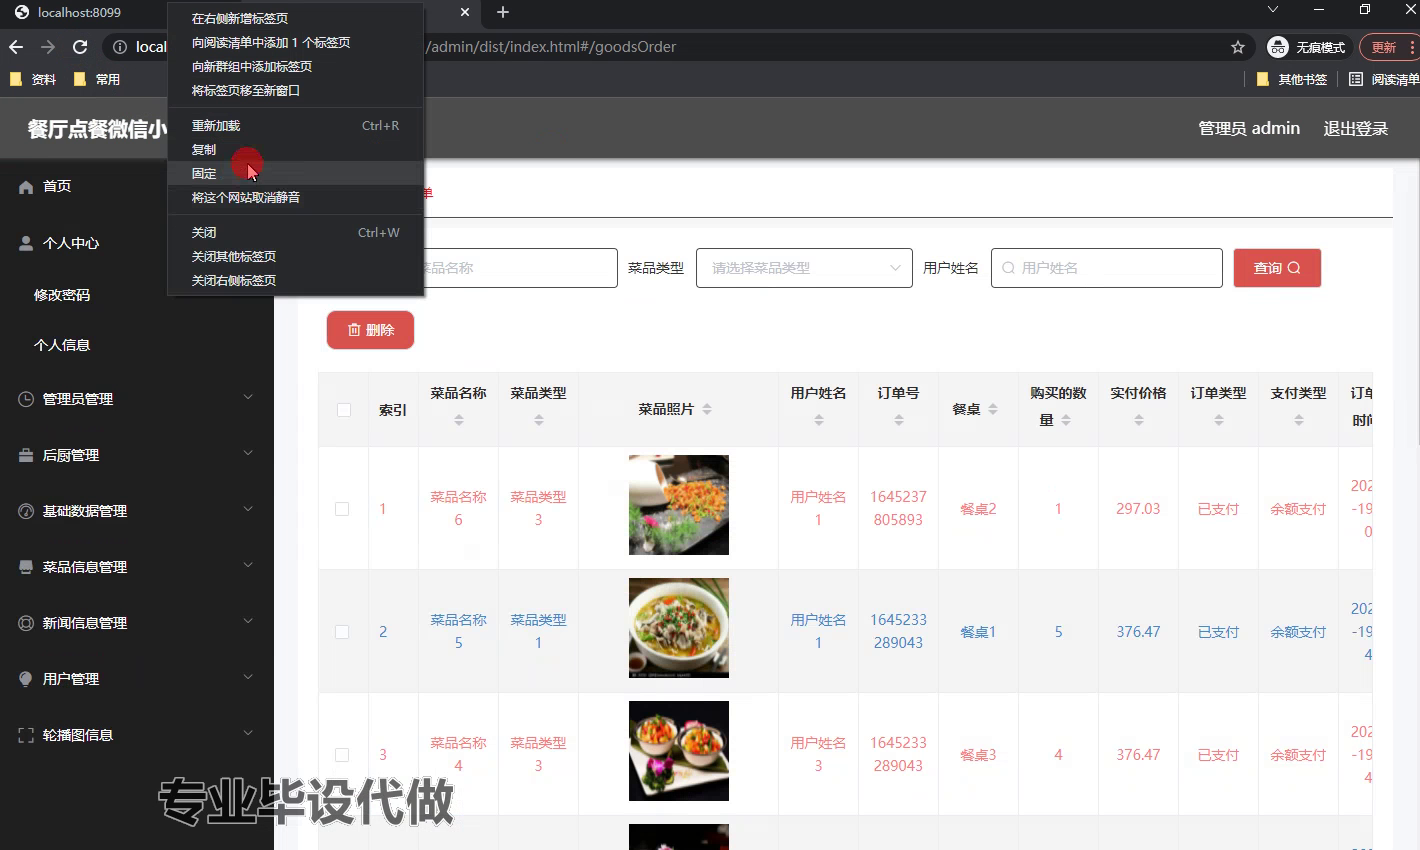Choose 关闭 in the tab context menu
1420x850 pixels.
[x=296, y=233]
